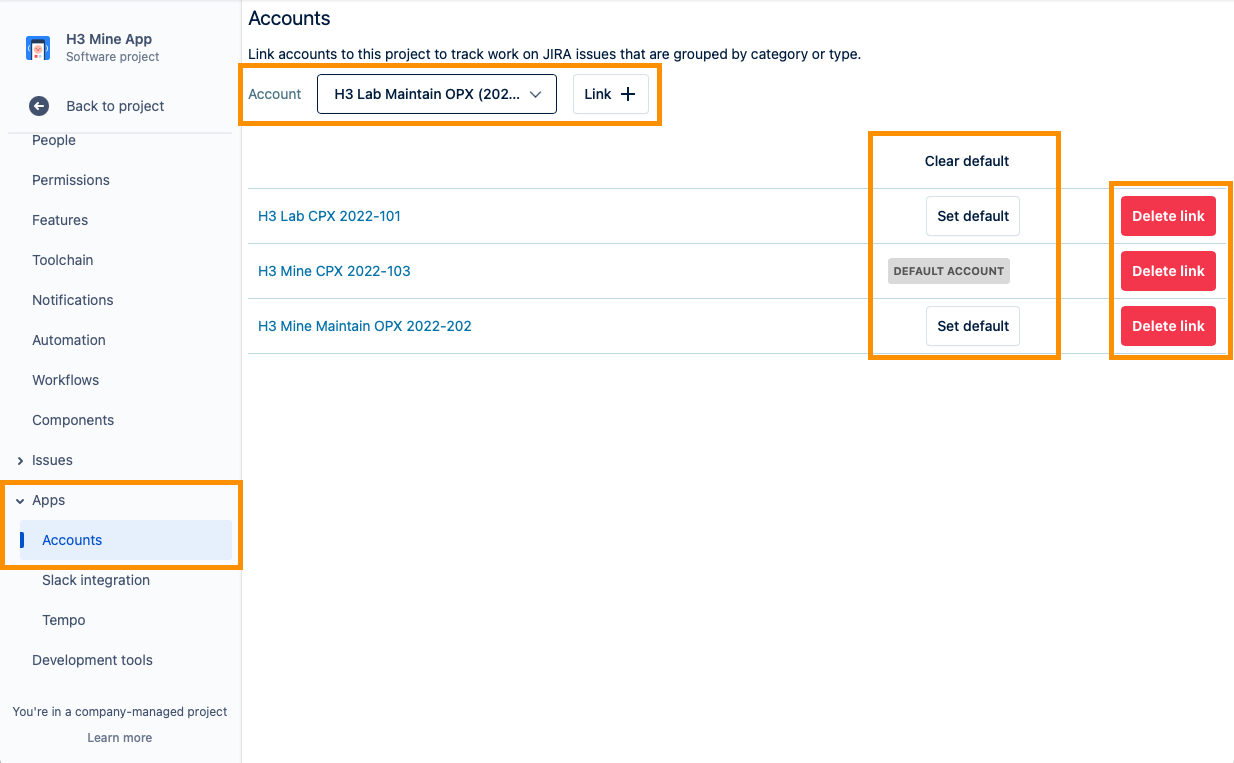Screen dimensions: 1234x763
Task: Open Workflows in sidebar
Action: point(66,380)
